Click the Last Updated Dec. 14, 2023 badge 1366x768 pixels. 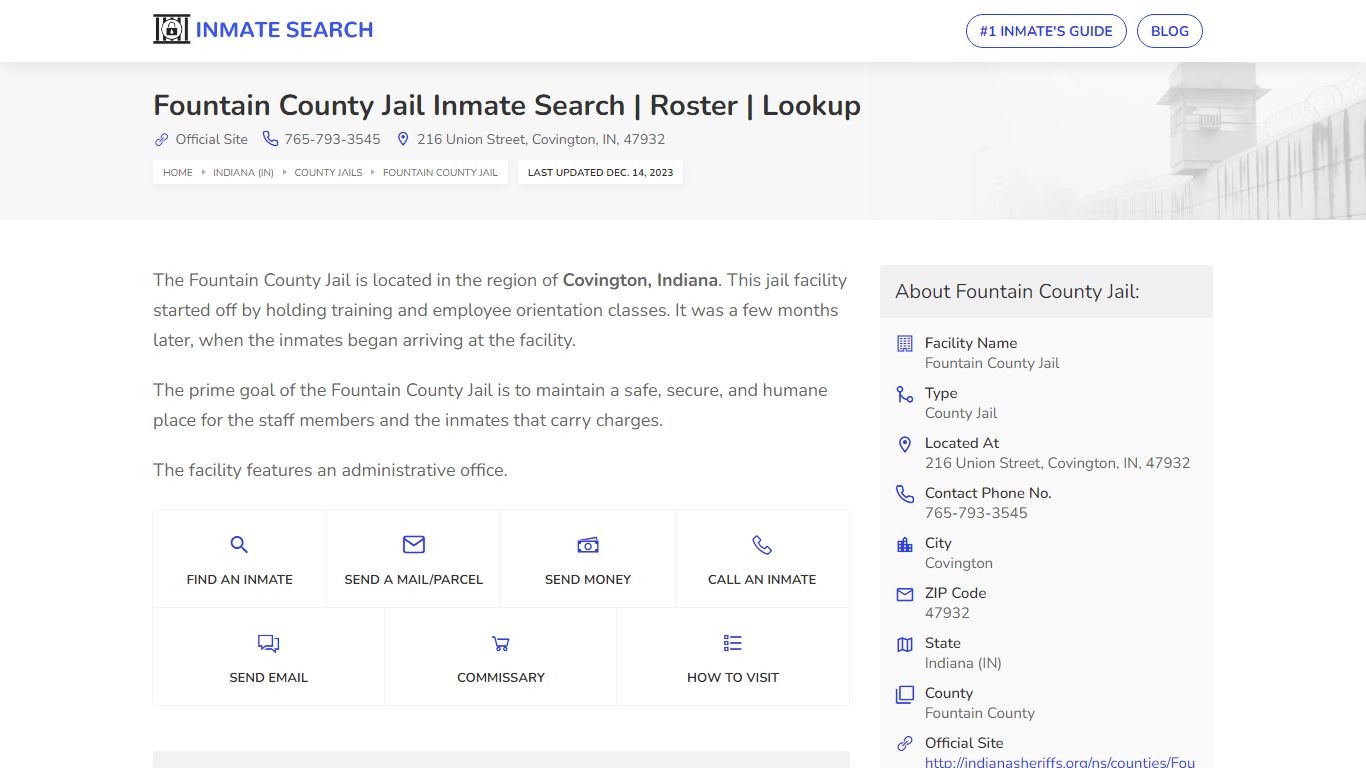[x=600, y=172]
